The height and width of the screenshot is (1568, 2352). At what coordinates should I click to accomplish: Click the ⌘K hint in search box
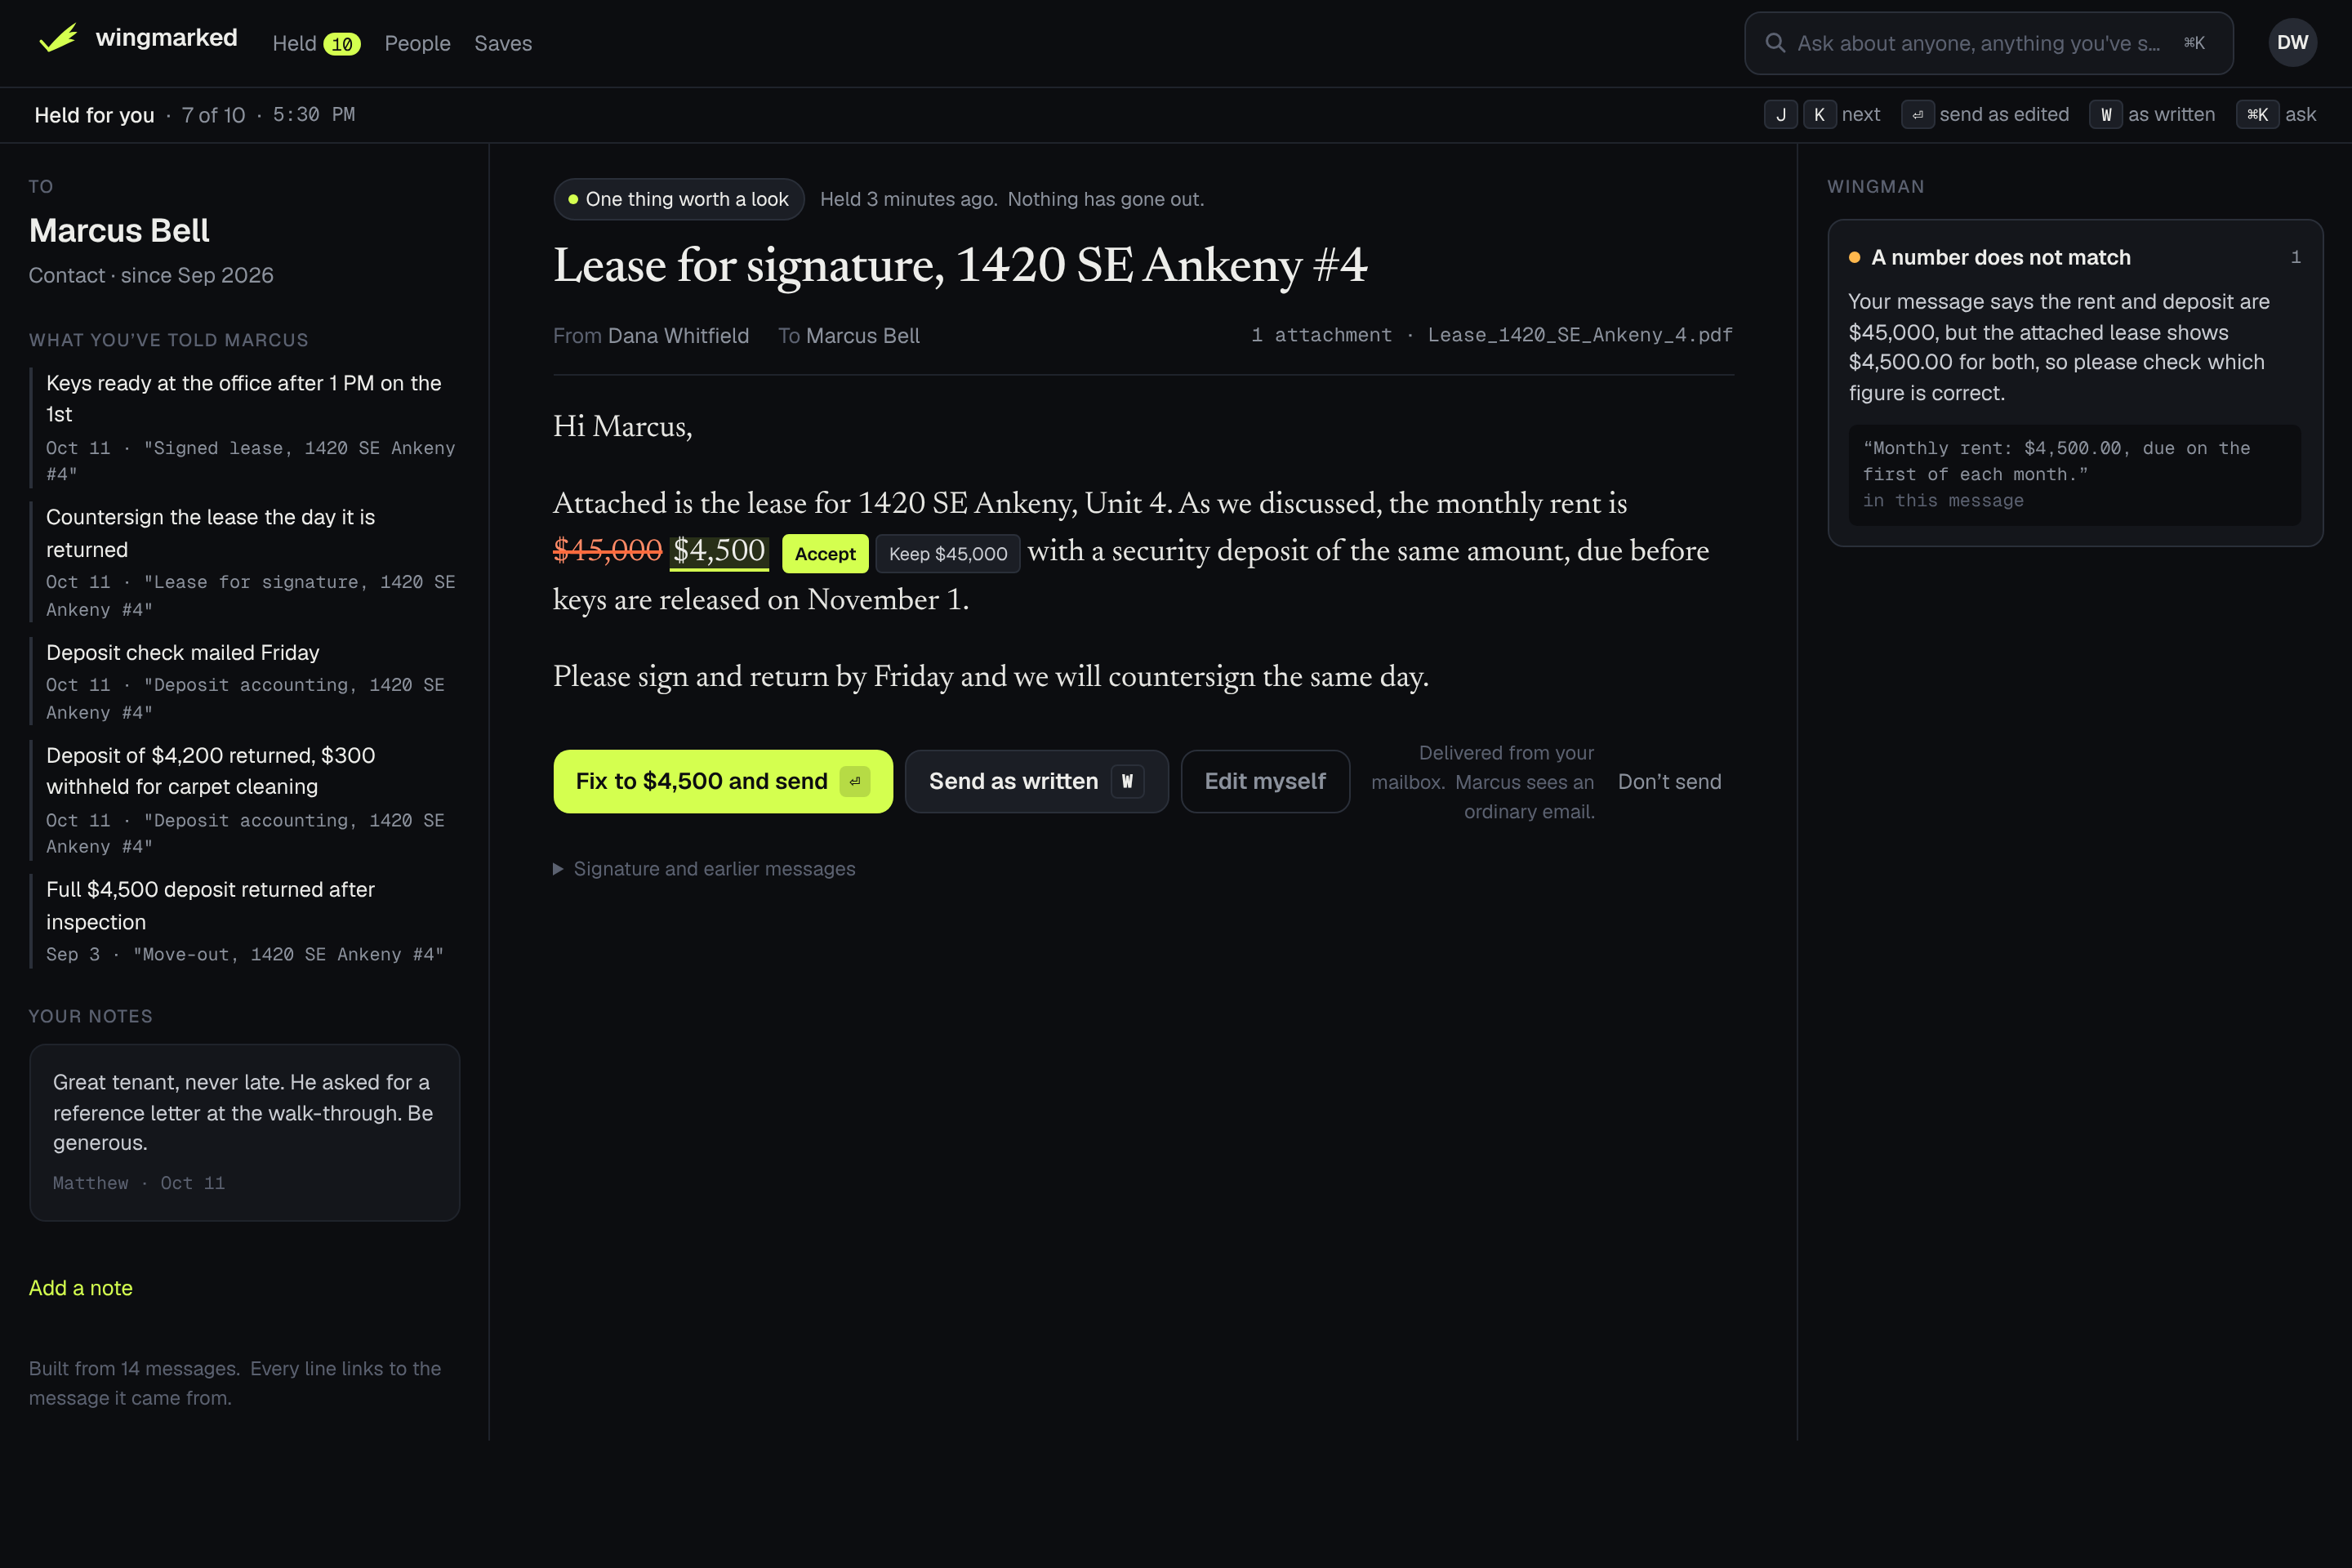coord(2194,43)
